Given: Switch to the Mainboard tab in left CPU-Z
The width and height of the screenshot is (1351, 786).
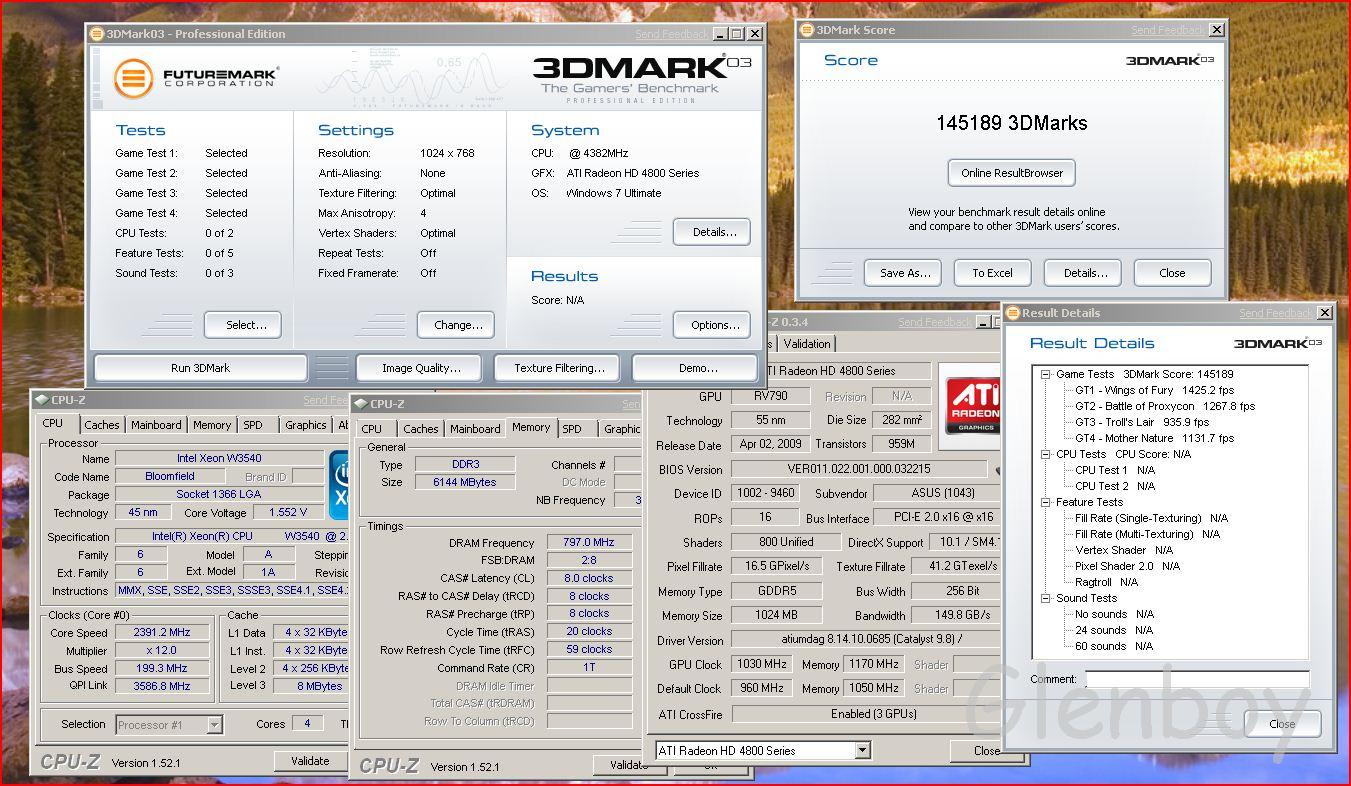Looking at the screenshot, I should (157, 425).
